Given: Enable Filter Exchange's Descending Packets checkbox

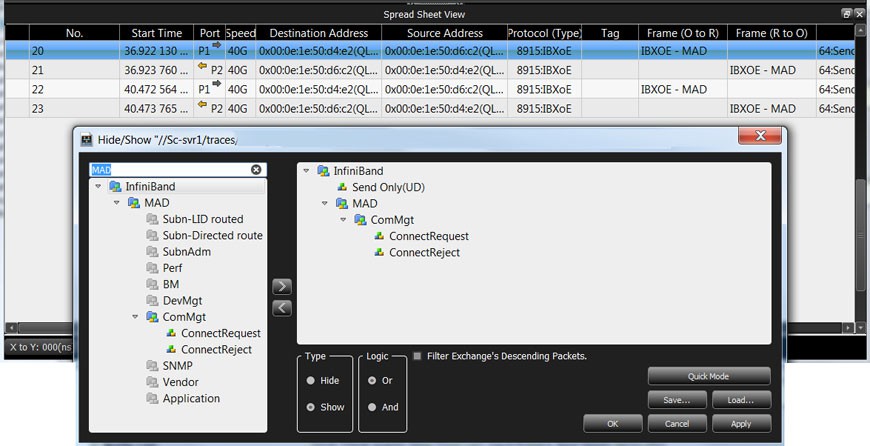Looking at the screenshot, I should [x=417, y=356].
